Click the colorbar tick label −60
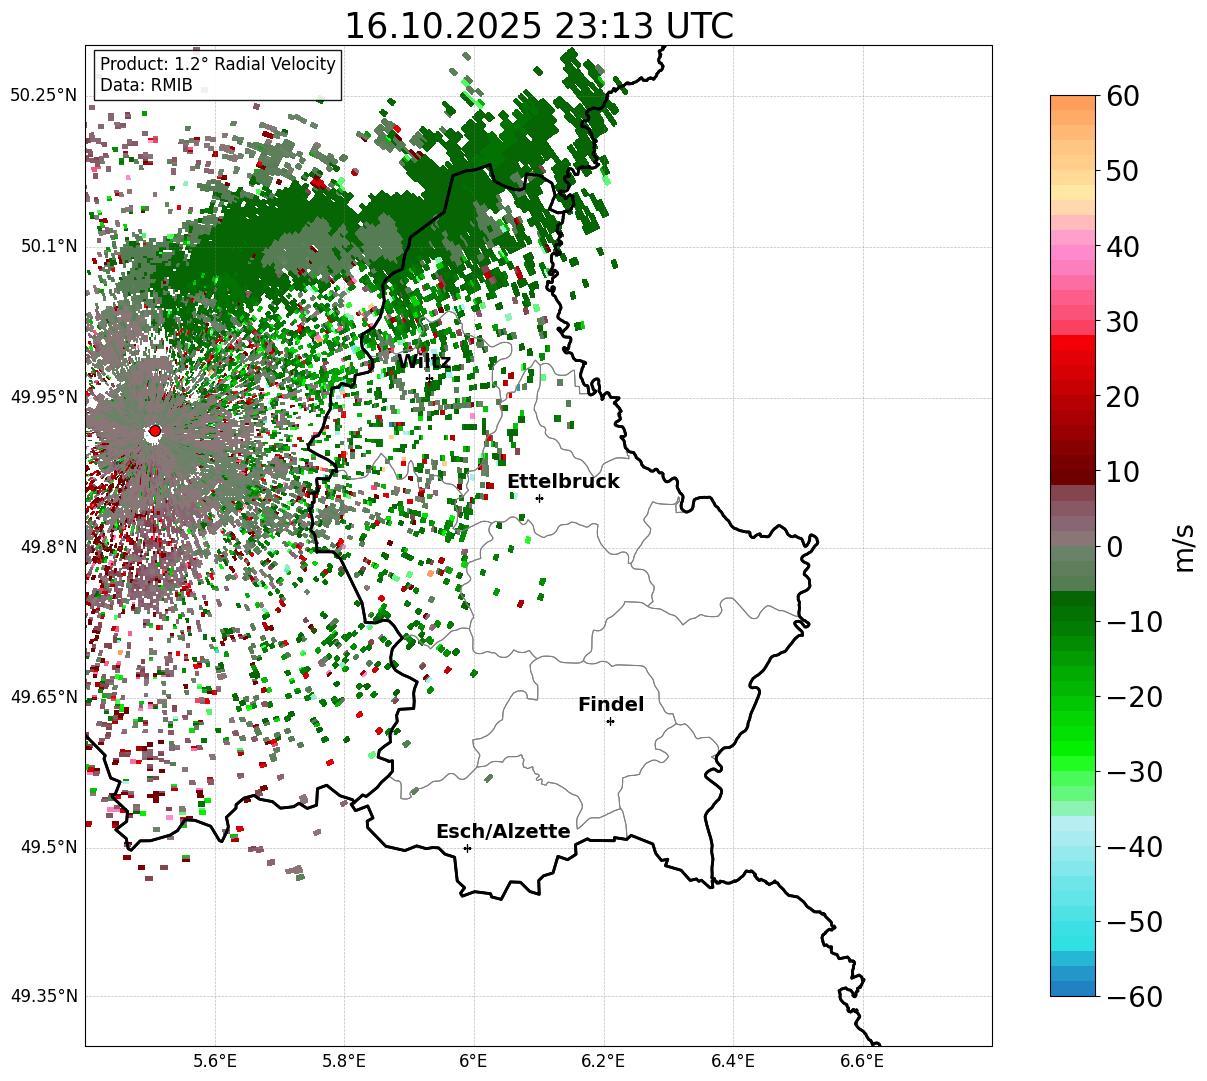Image resolution: width=1207 pixels, height=1081 pixels. point(1134,997)
